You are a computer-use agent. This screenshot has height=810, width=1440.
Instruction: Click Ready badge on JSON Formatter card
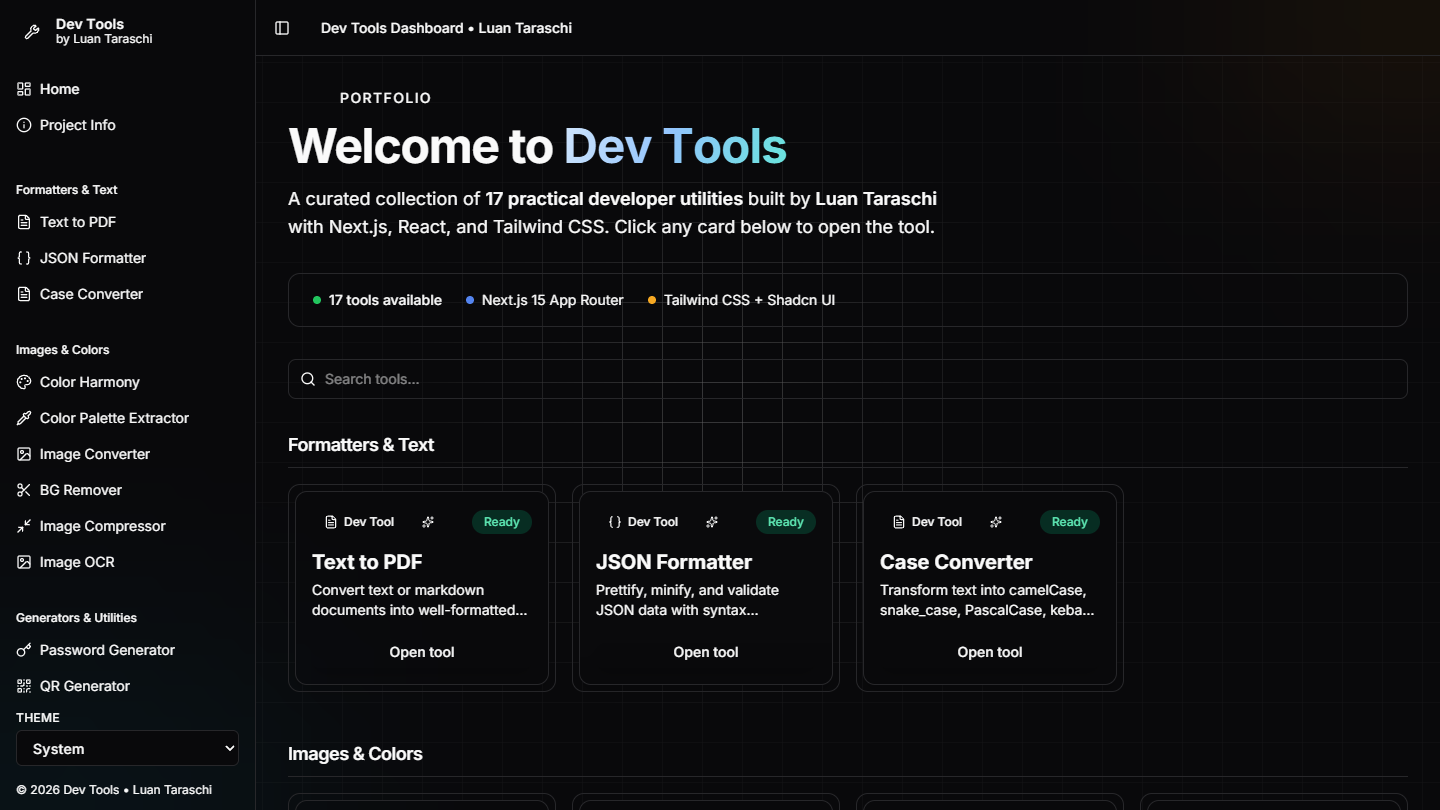pyautogui.click(x=786, y=522)
